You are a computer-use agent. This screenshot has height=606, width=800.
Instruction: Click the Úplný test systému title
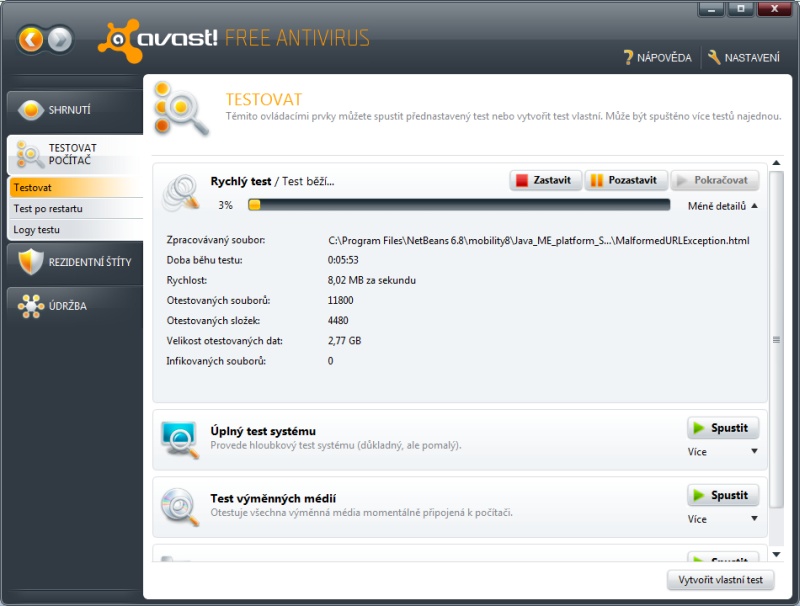click(x=263, y=431)
